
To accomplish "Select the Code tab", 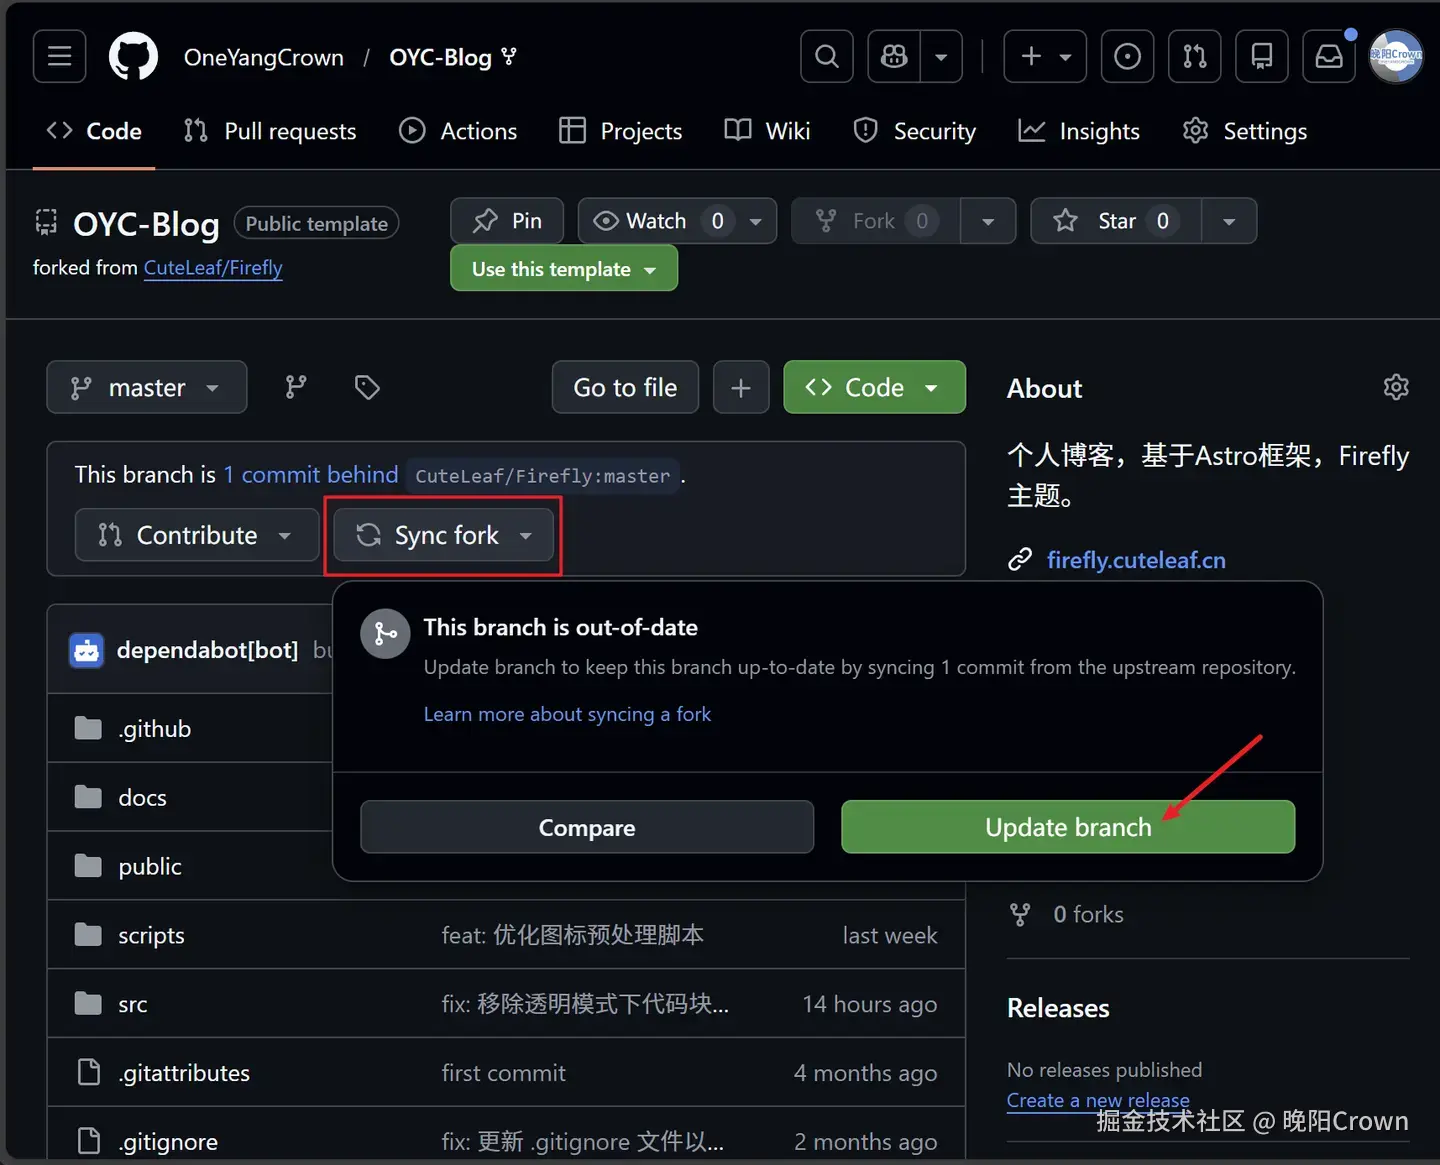I will pos(94,131).
